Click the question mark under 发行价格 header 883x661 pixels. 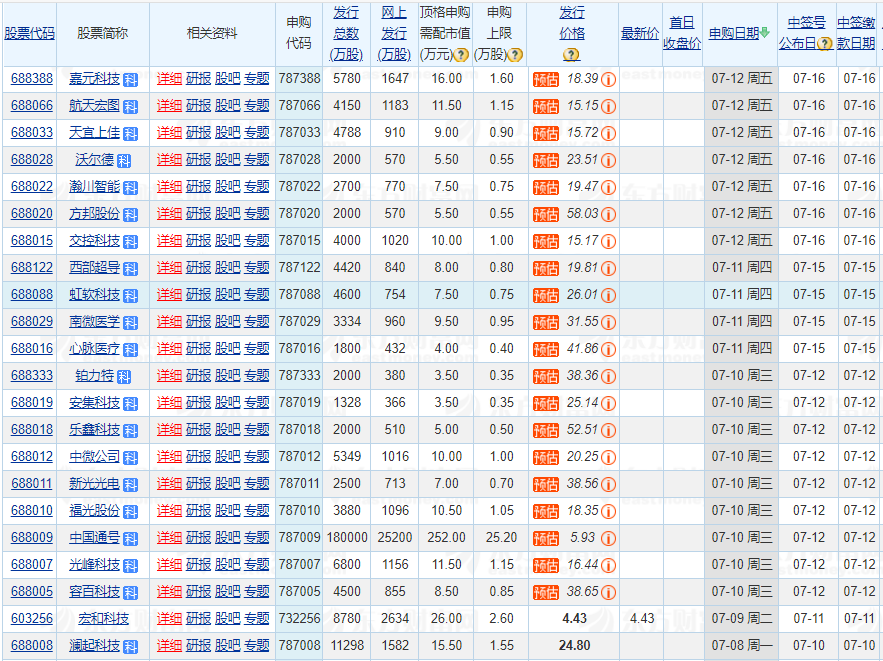572,54
